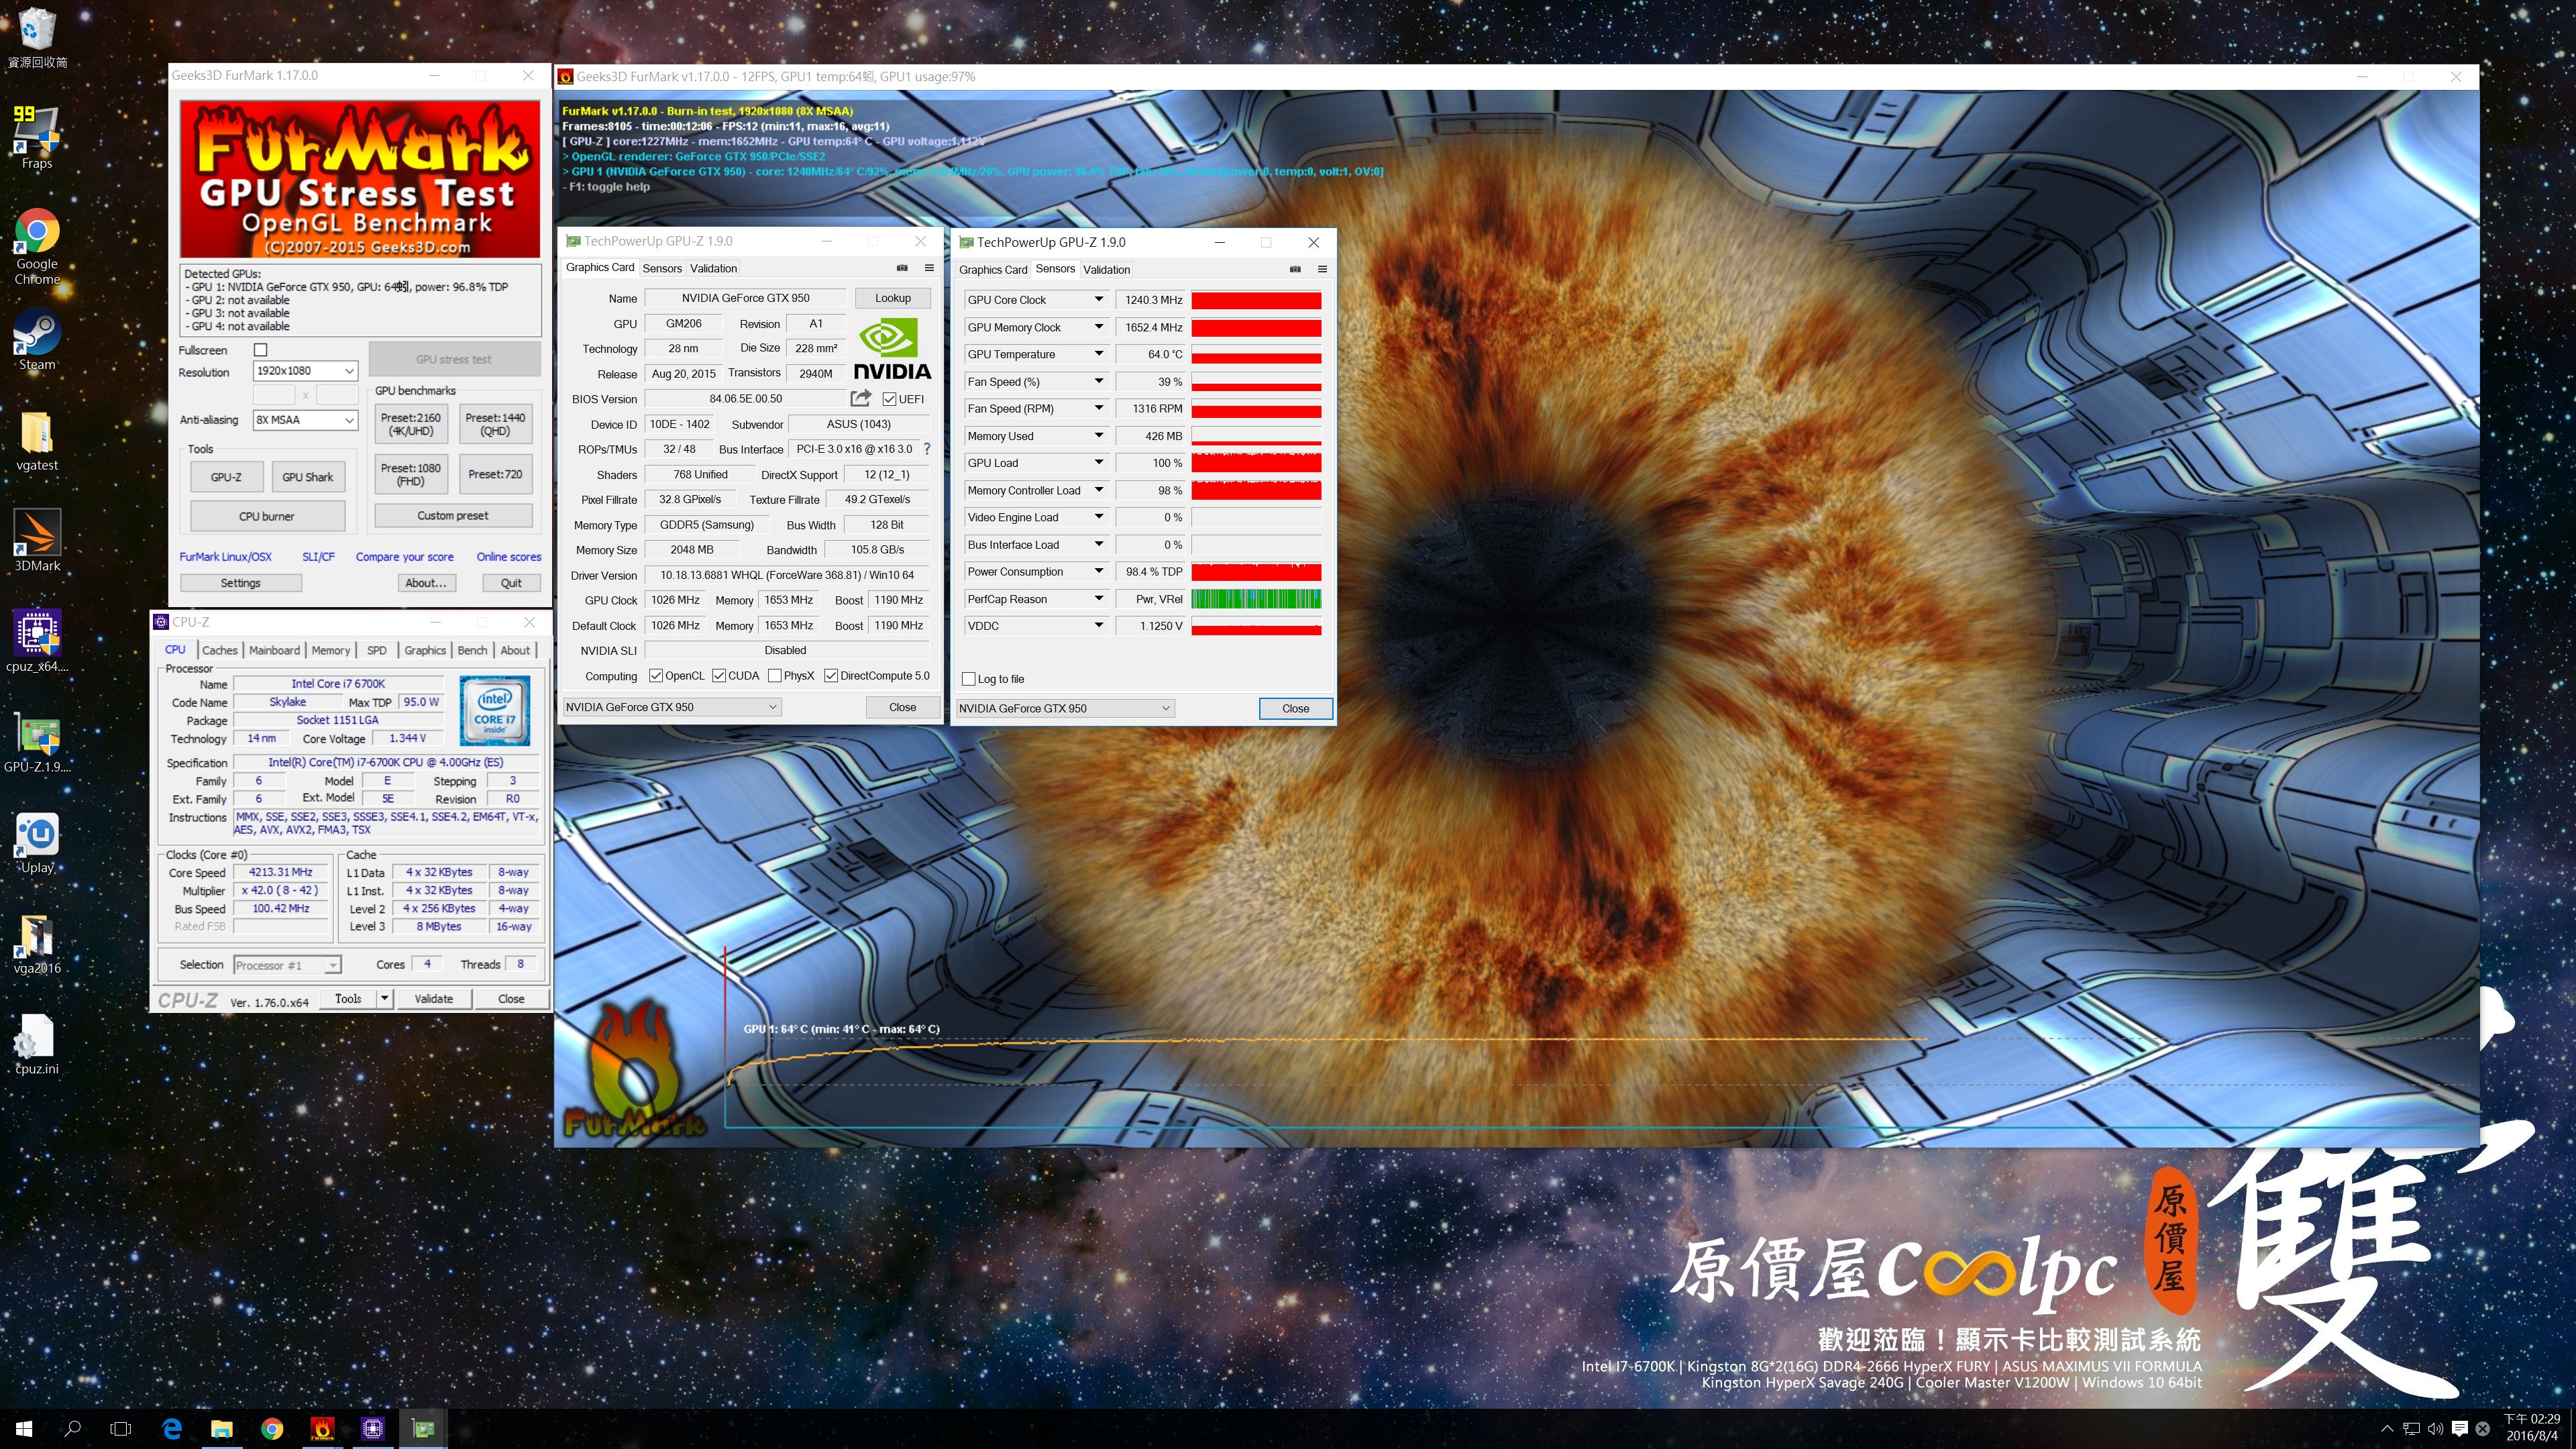2576x1449 pixels.
Task: Open the Caches tab in CPU-Z
Action: point(220,650)
